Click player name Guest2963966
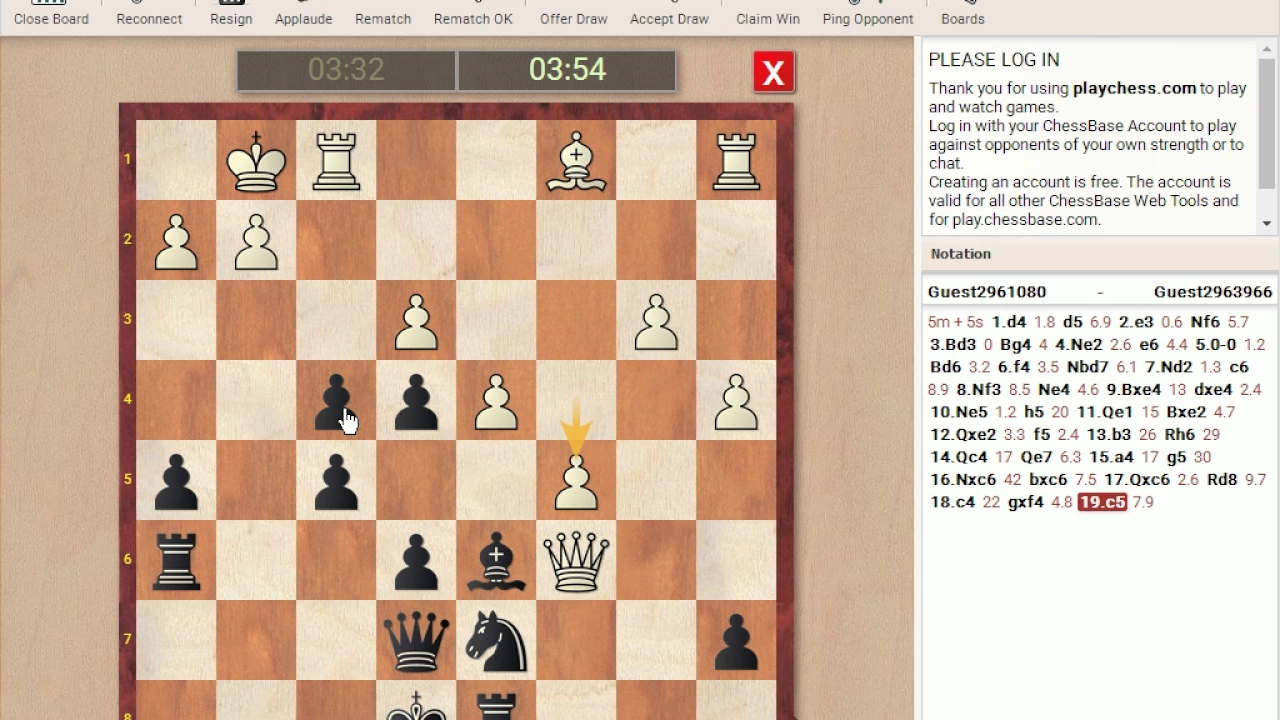1280x720 pixels. [1213, 292]
